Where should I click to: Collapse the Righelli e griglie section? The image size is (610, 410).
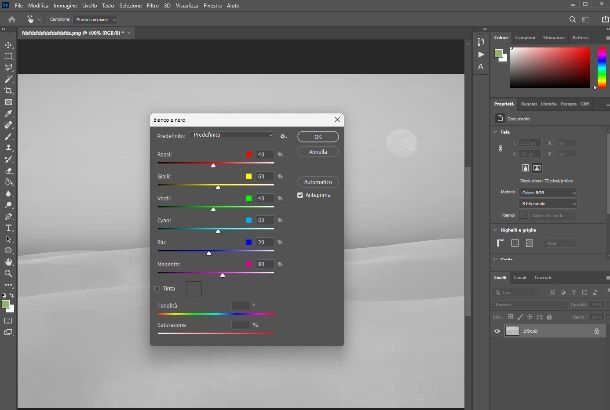[x=495, y=230]
